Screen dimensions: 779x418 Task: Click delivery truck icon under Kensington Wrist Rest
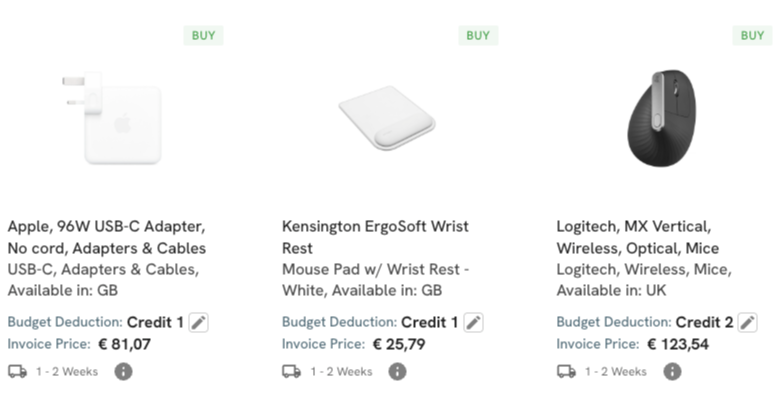click(292, 371)
